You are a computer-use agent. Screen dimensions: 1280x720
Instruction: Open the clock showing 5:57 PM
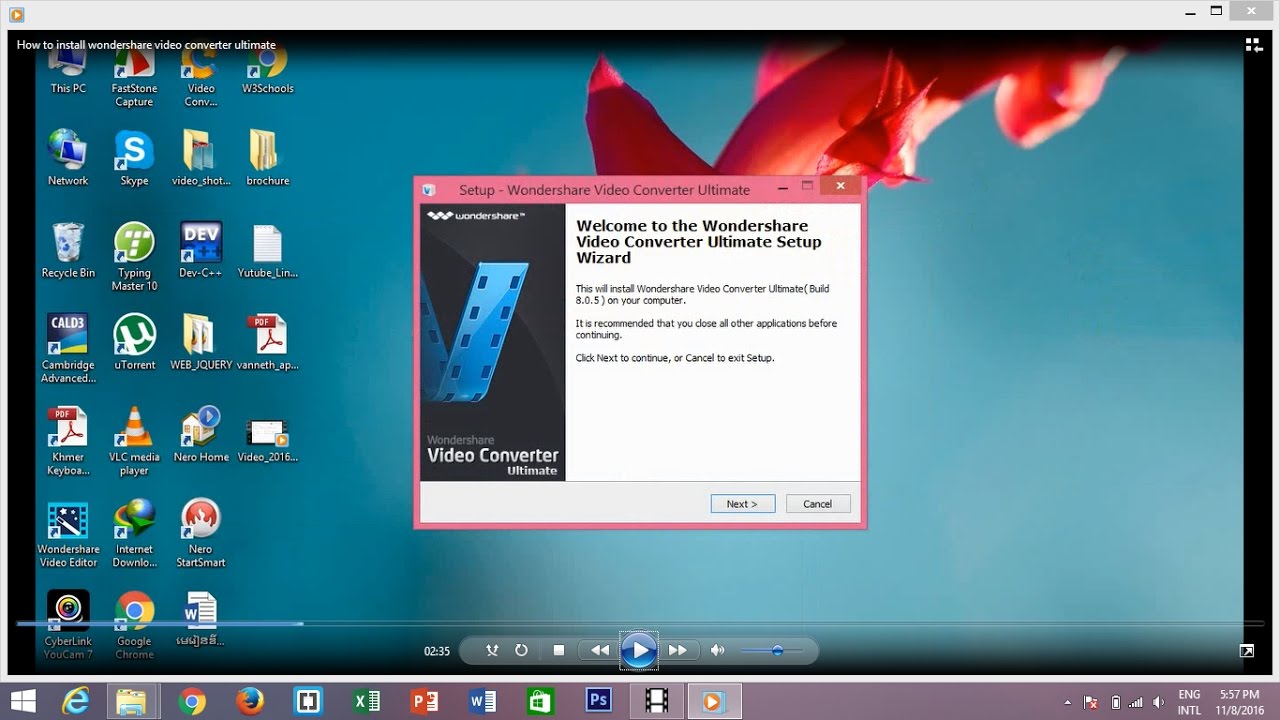coord(1241,702)
